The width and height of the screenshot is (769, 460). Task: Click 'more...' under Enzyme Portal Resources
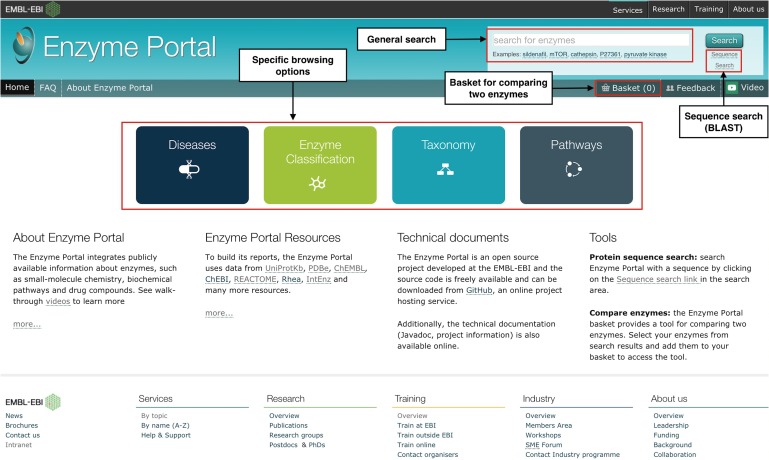point(219,313)
